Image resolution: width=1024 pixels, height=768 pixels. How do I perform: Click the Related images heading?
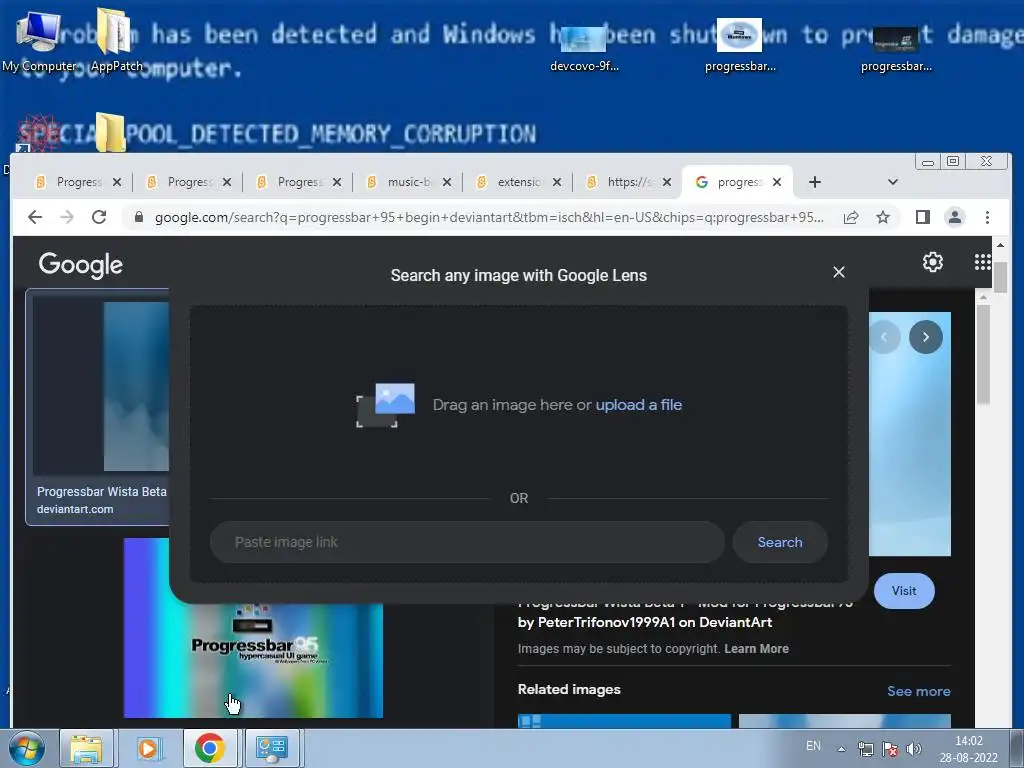coord(569,690)
